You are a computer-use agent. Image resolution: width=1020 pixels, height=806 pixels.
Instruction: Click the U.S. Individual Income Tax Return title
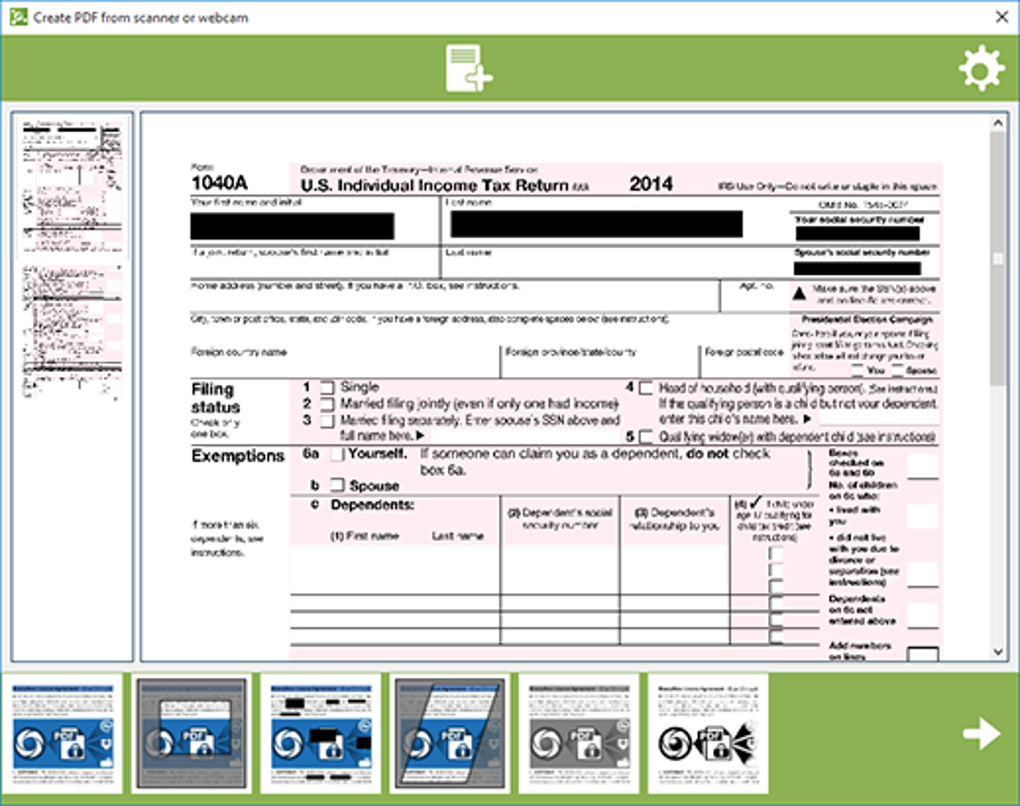(435, 185)
